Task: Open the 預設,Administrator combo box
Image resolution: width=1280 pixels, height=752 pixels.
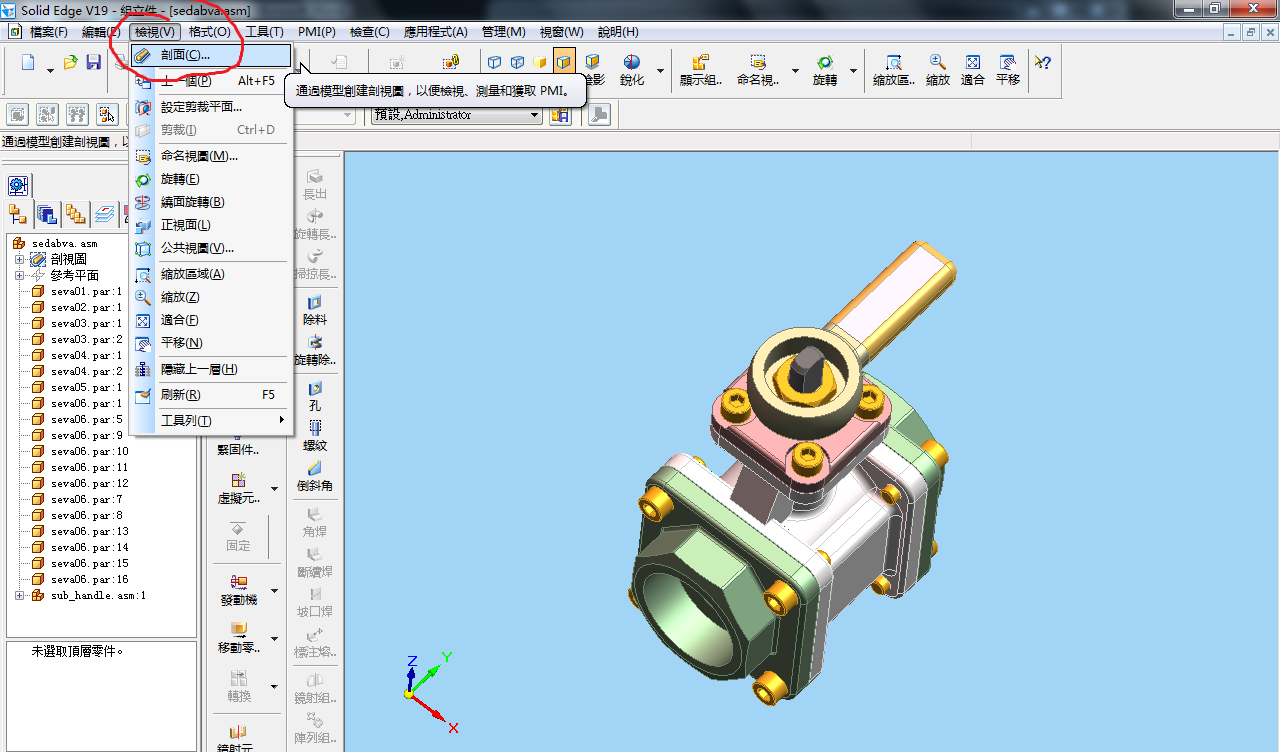Action: click(456, 115)
